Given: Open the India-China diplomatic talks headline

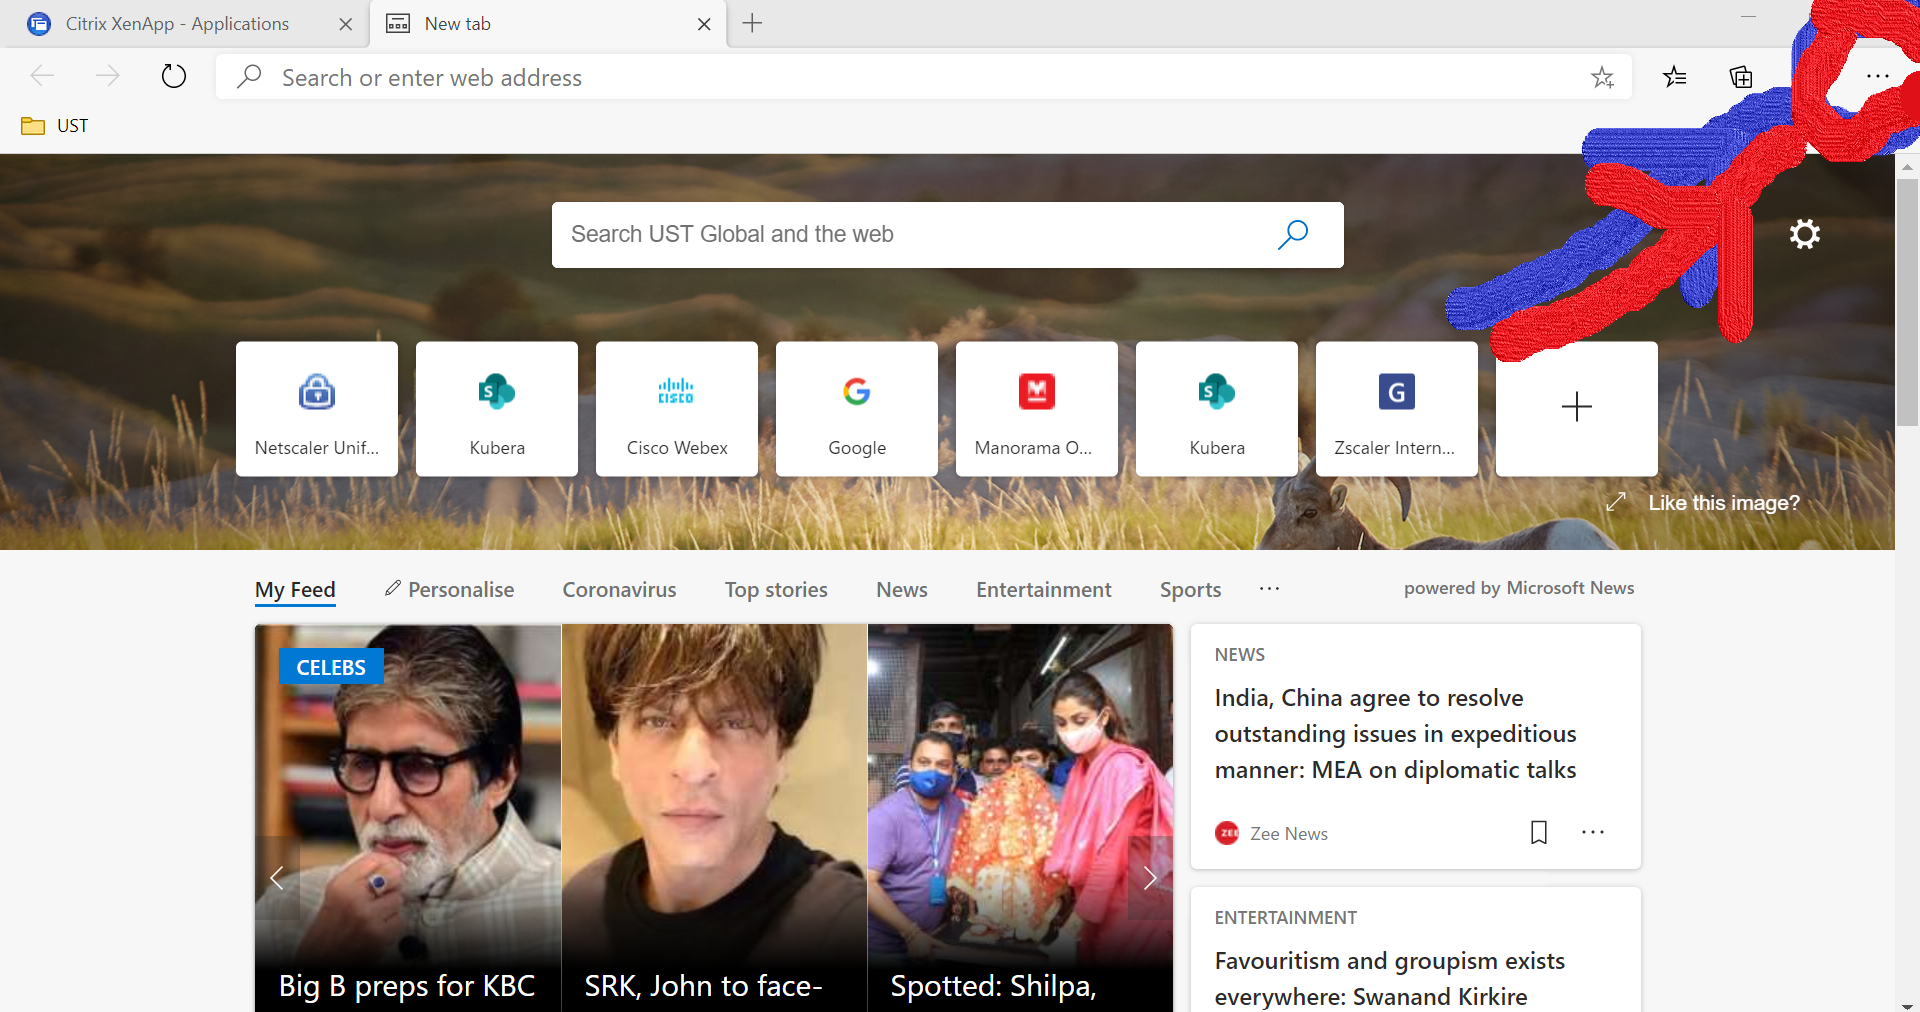Looking at the screenshot, I should pyautogui.click(x=1394, y=733).
